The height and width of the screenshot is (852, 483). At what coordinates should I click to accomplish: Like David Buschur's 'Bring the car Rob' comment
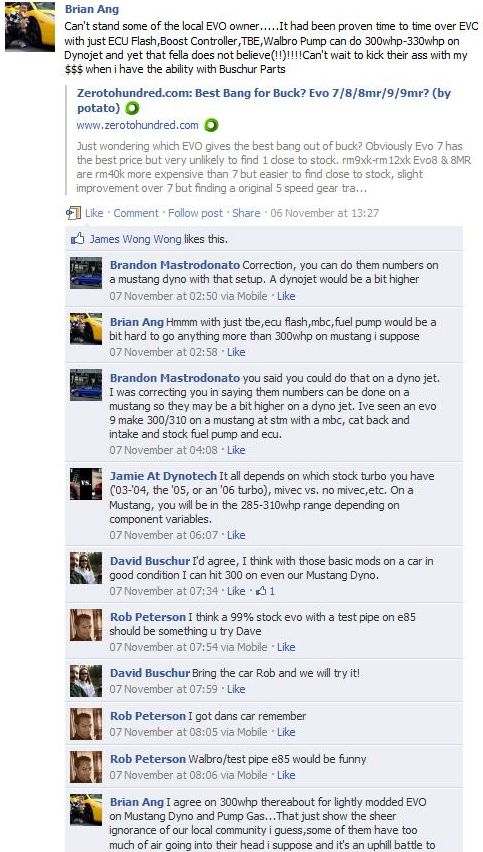tap(236, 688)
